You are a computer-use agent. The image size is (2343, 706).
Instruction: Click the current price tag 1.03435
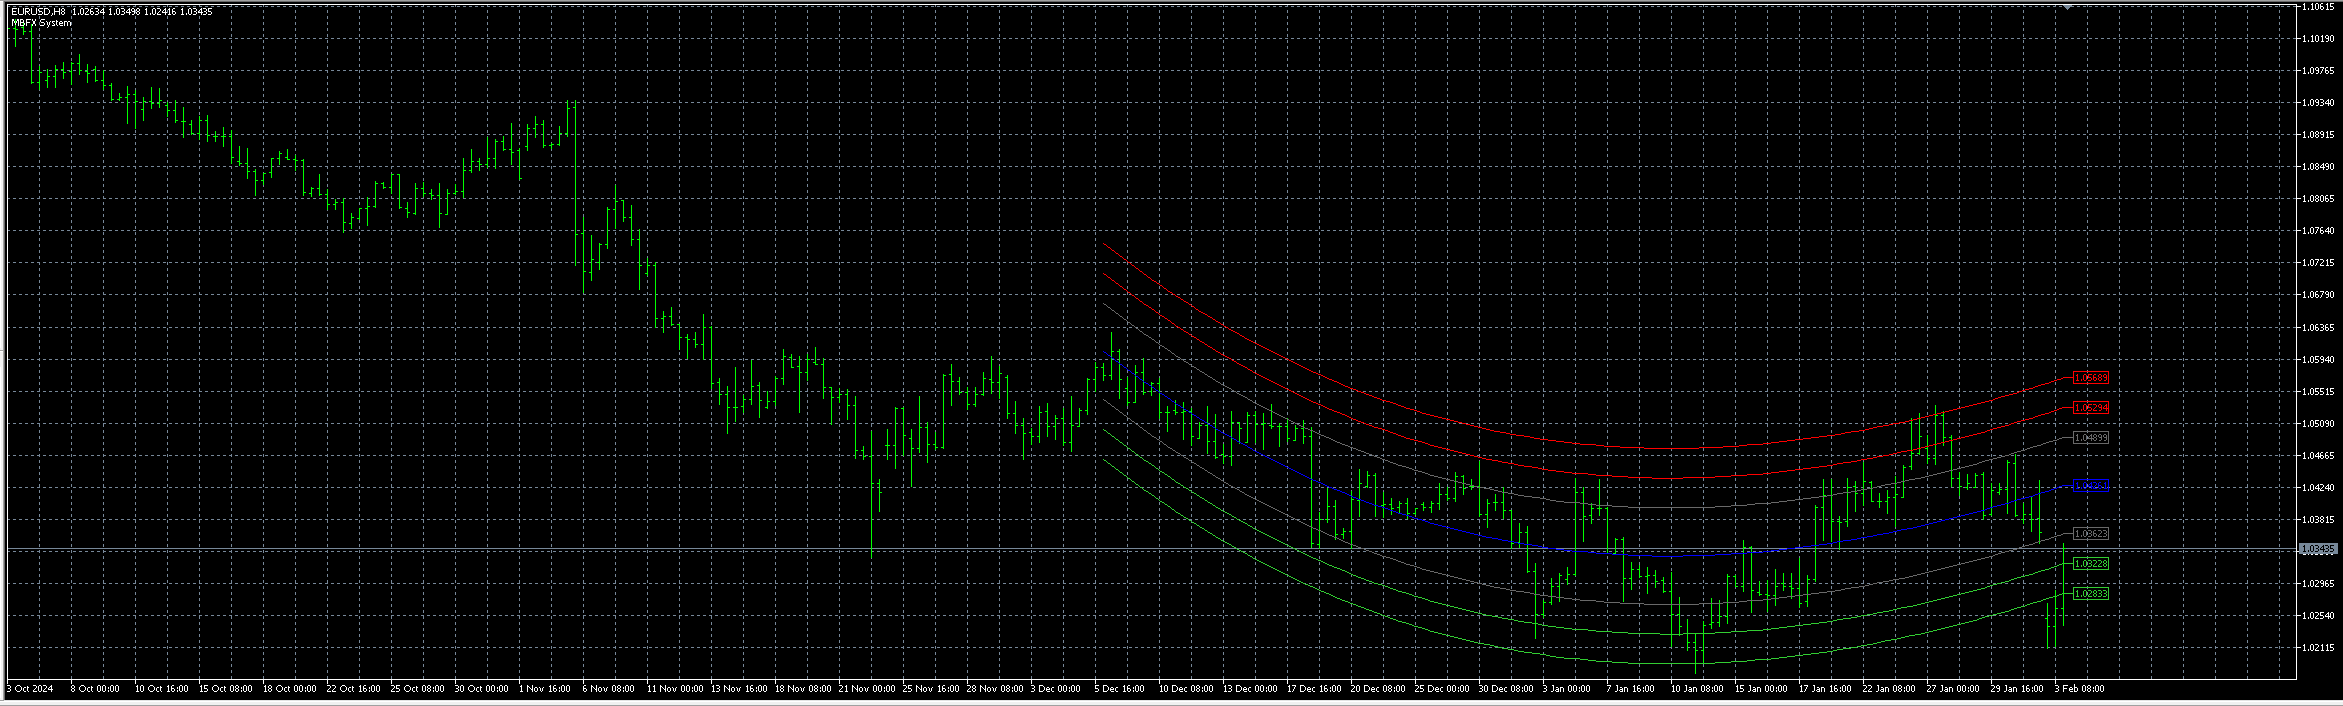coord(2318,549)
